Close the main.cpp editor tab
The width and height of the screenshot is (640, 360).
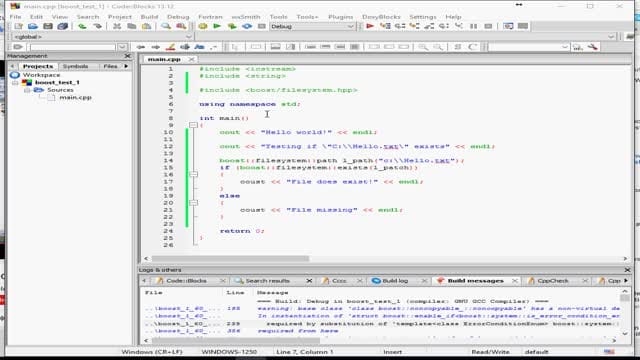191,60
